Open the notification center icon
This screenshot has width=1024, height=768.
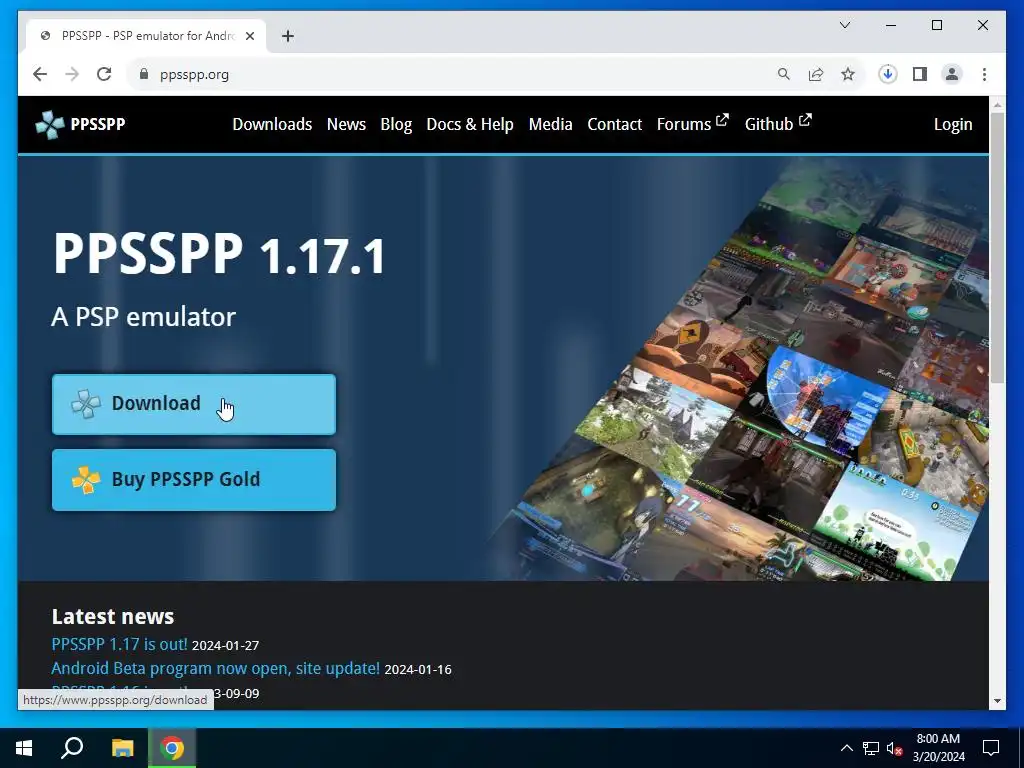(991, 748)
